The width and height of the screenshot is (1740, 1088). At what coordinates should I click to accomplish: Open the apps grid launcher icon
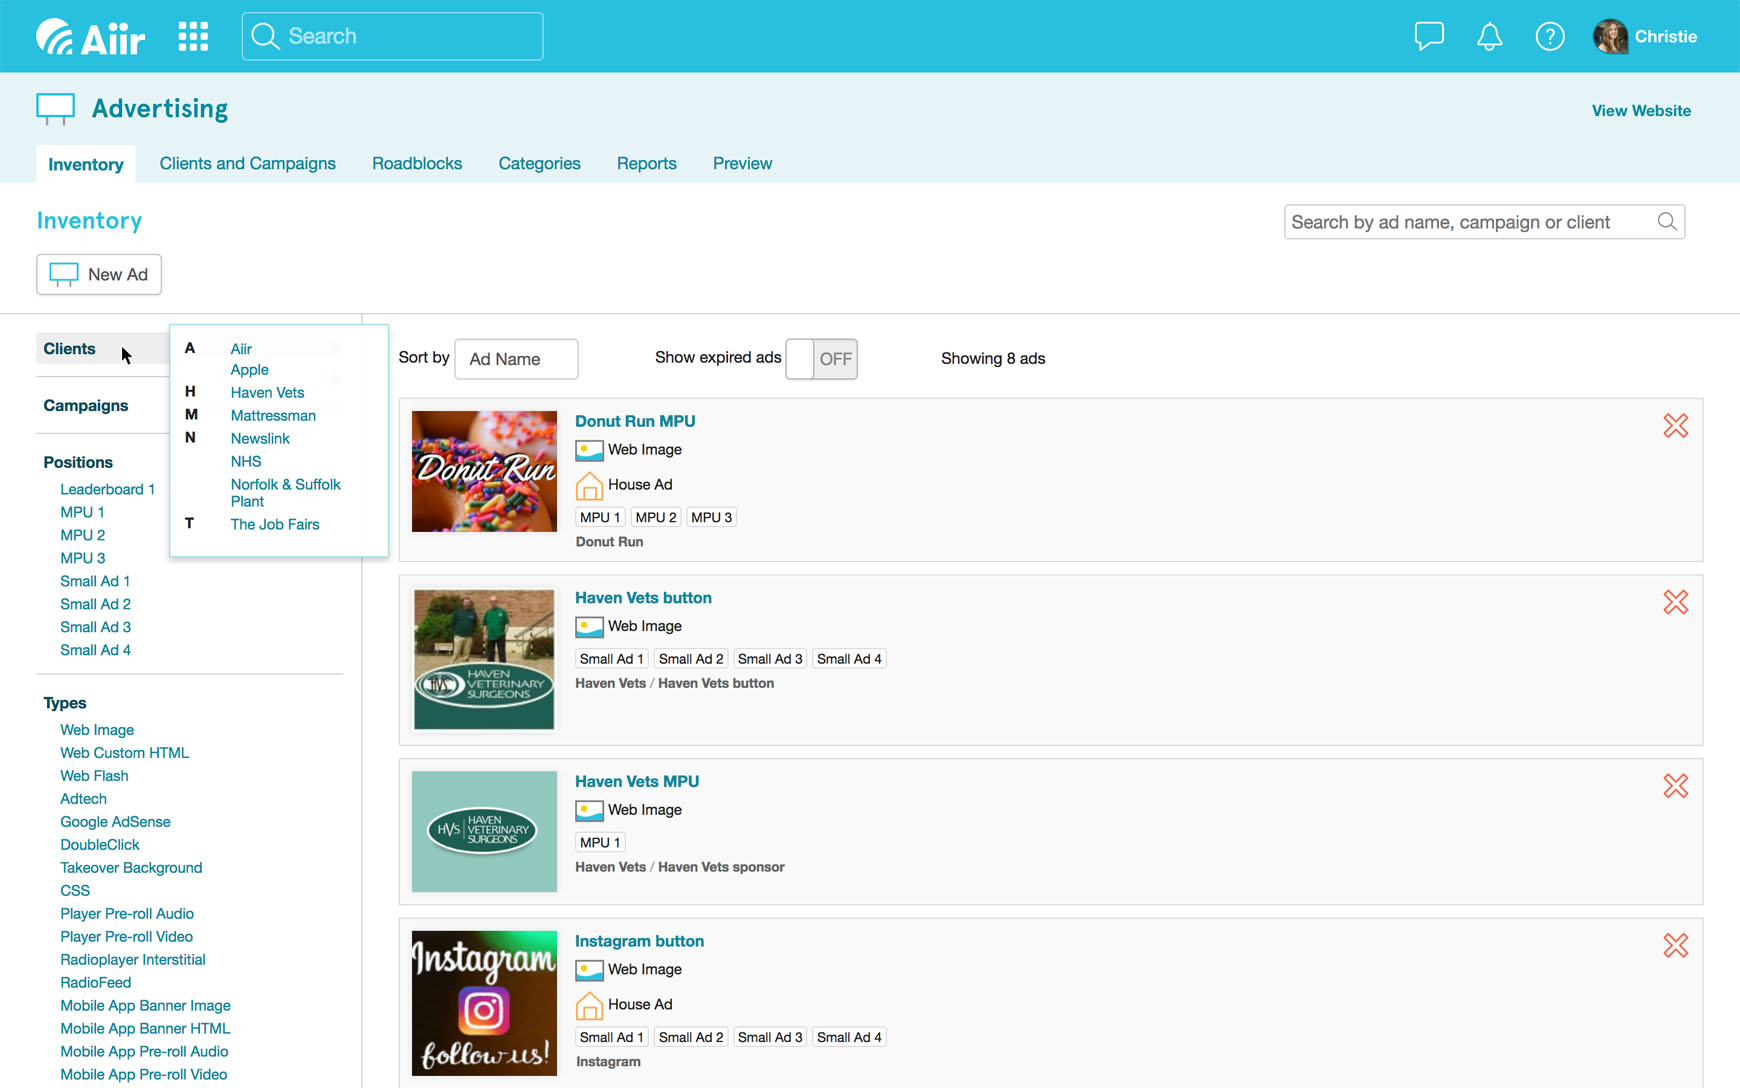pyautogui.click(x=193, y=36)
